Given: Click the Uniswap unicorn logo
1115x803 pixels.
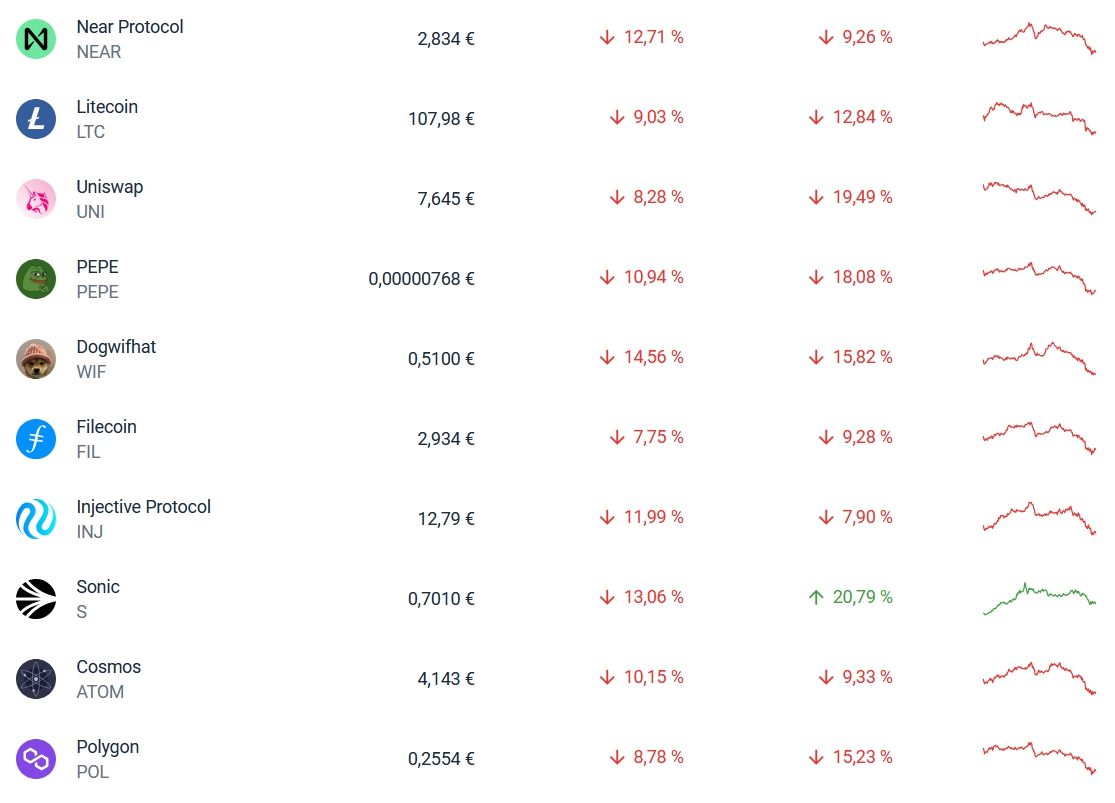Looking at the screenshot, I should click(x=36, y=199).
